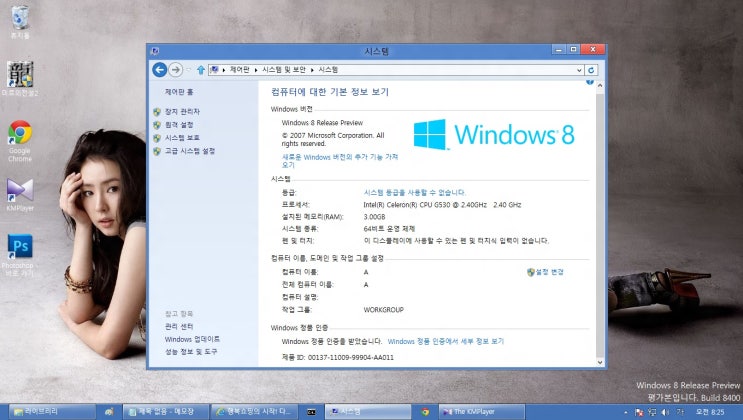Launch the Photoshop desktop shortcut
Screen dimensions: 743x420
[20, 255]
